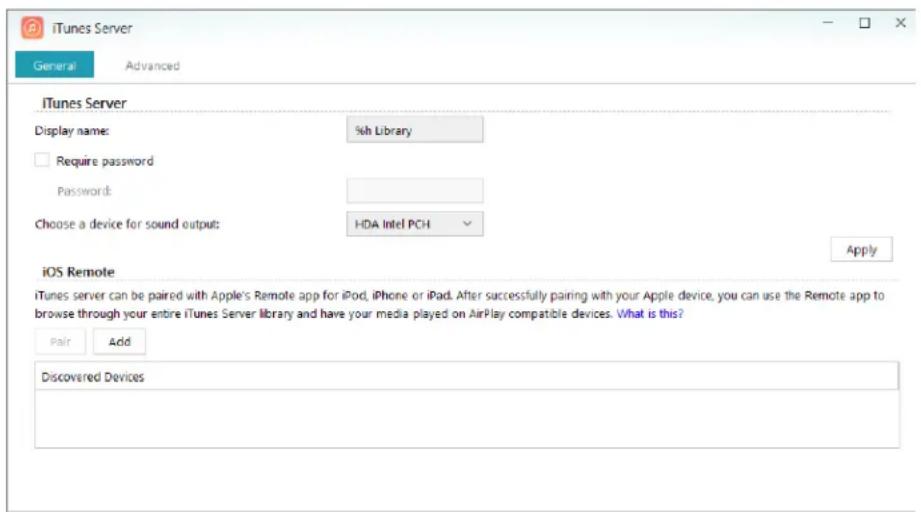The width and height of the screenshot is (921, 512).
Task: Click the Display name input field
Action: (415, 130)
